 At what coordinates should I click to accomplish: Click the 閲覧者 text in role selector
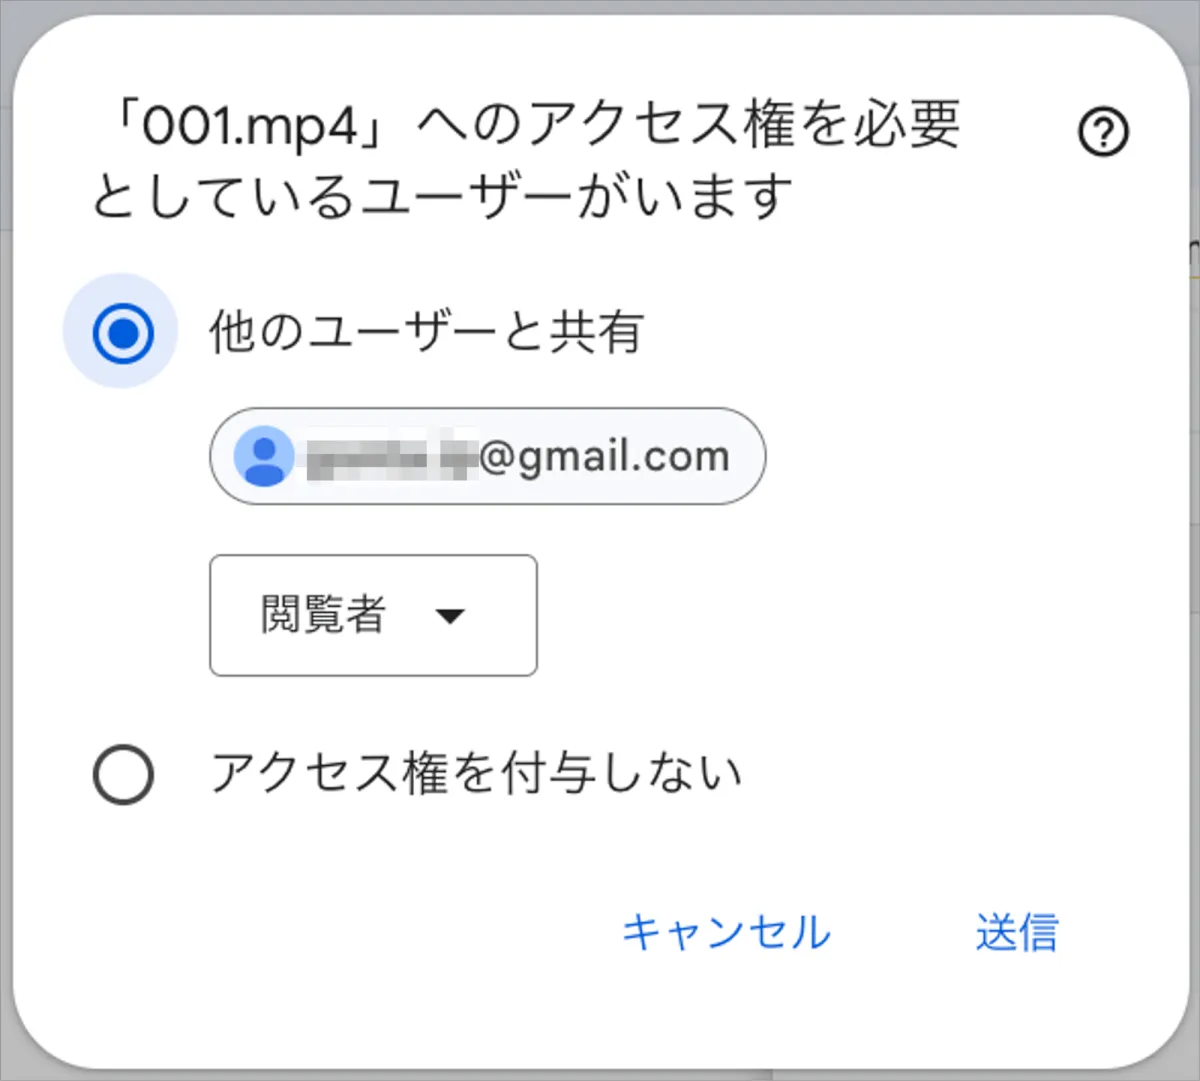322,616
